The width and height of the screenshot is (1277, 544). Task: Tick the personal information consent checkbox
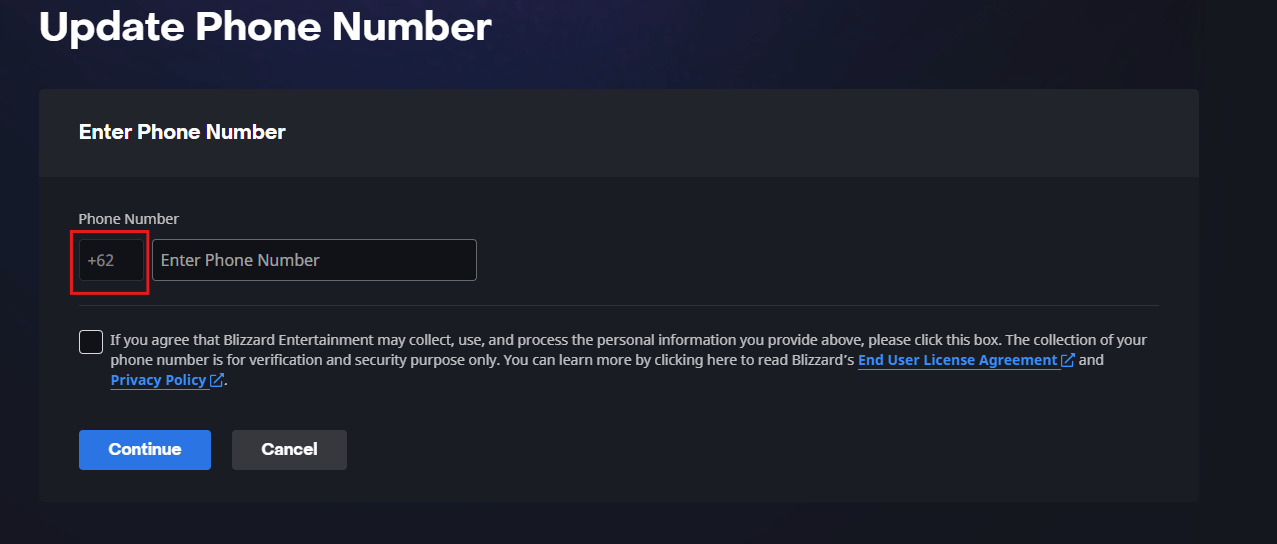pyautogui.click(x=91, y=342)
